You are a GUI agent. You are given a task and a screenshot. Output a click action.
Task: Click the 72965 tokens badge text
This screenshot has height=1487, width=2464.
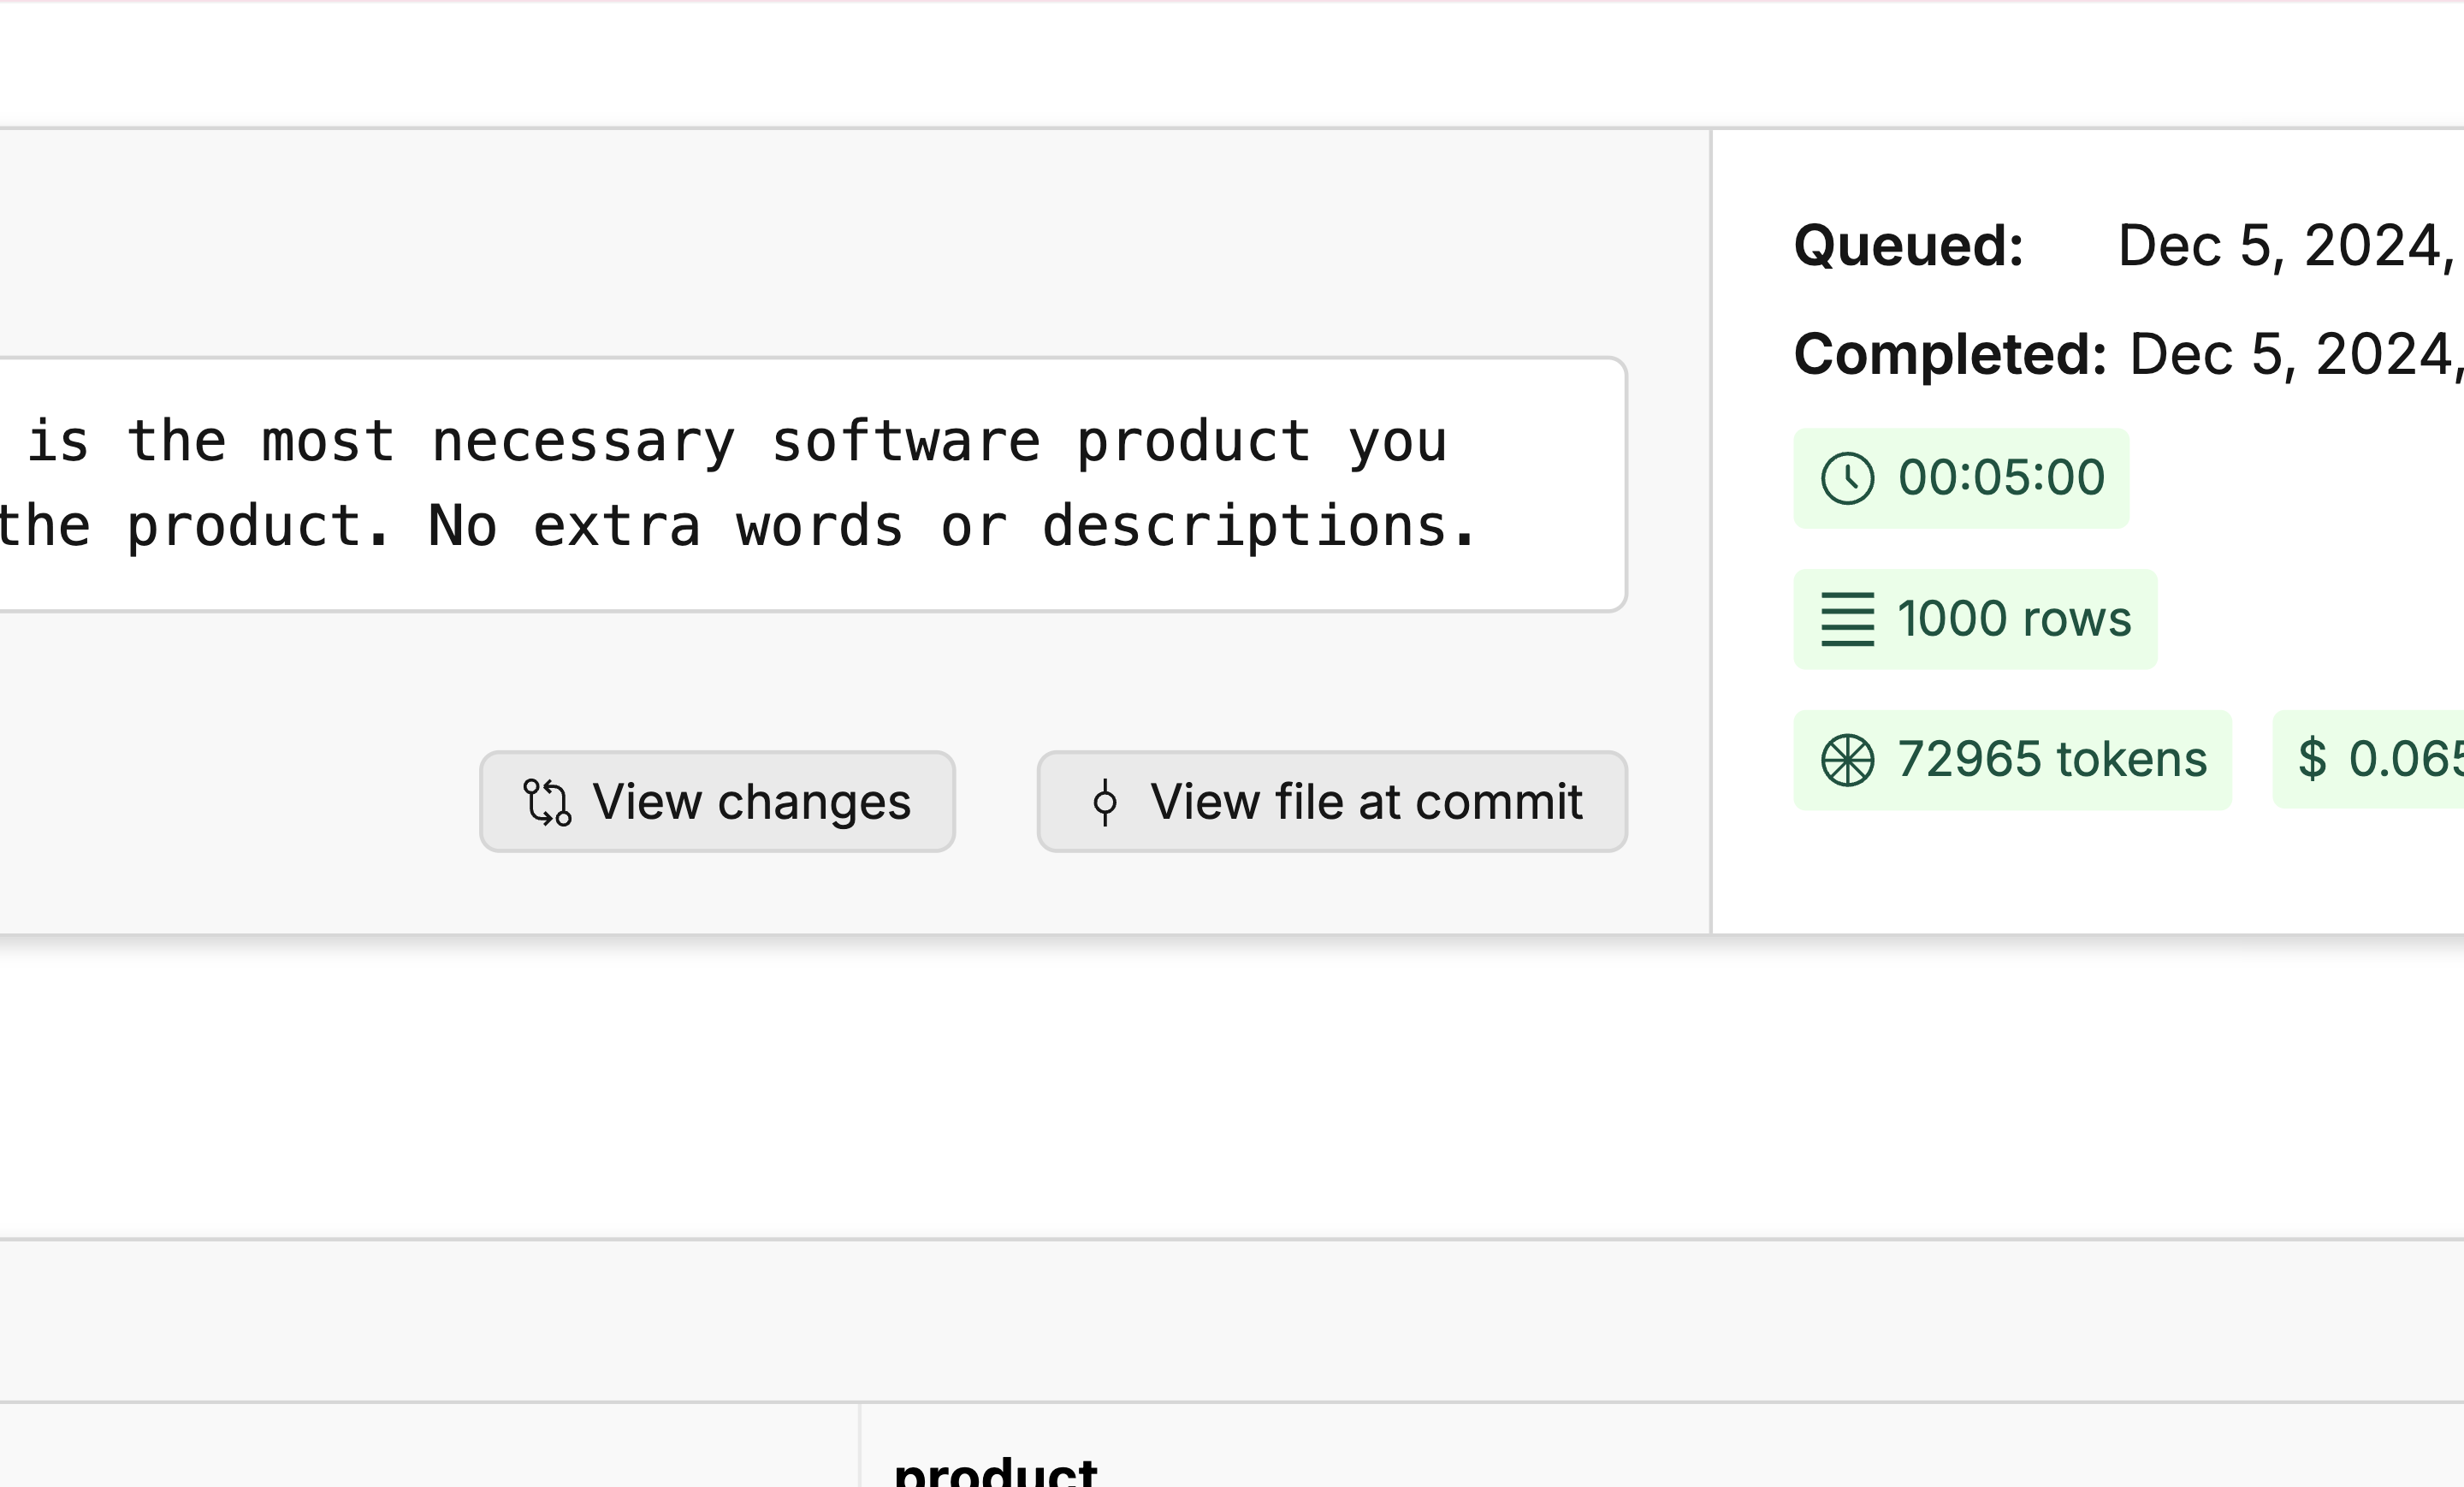click(2051, 760)
